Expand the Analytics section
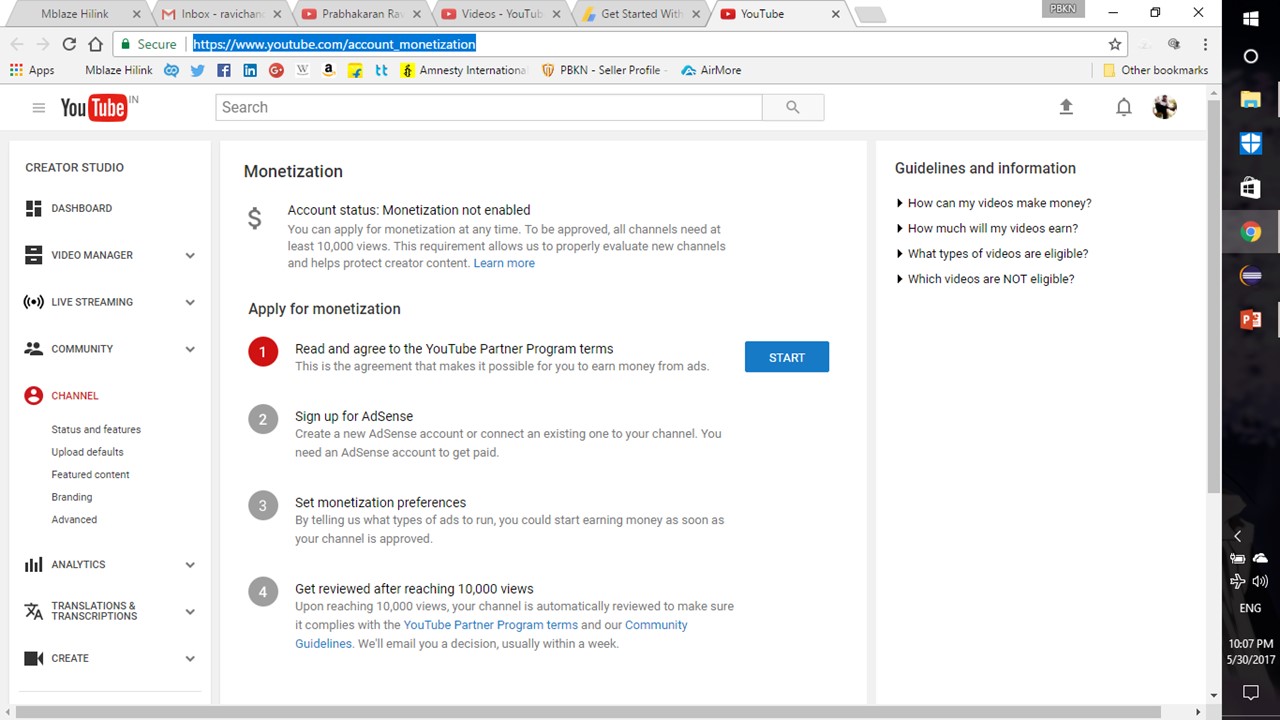1280x720 pixels. coord(190,565)
